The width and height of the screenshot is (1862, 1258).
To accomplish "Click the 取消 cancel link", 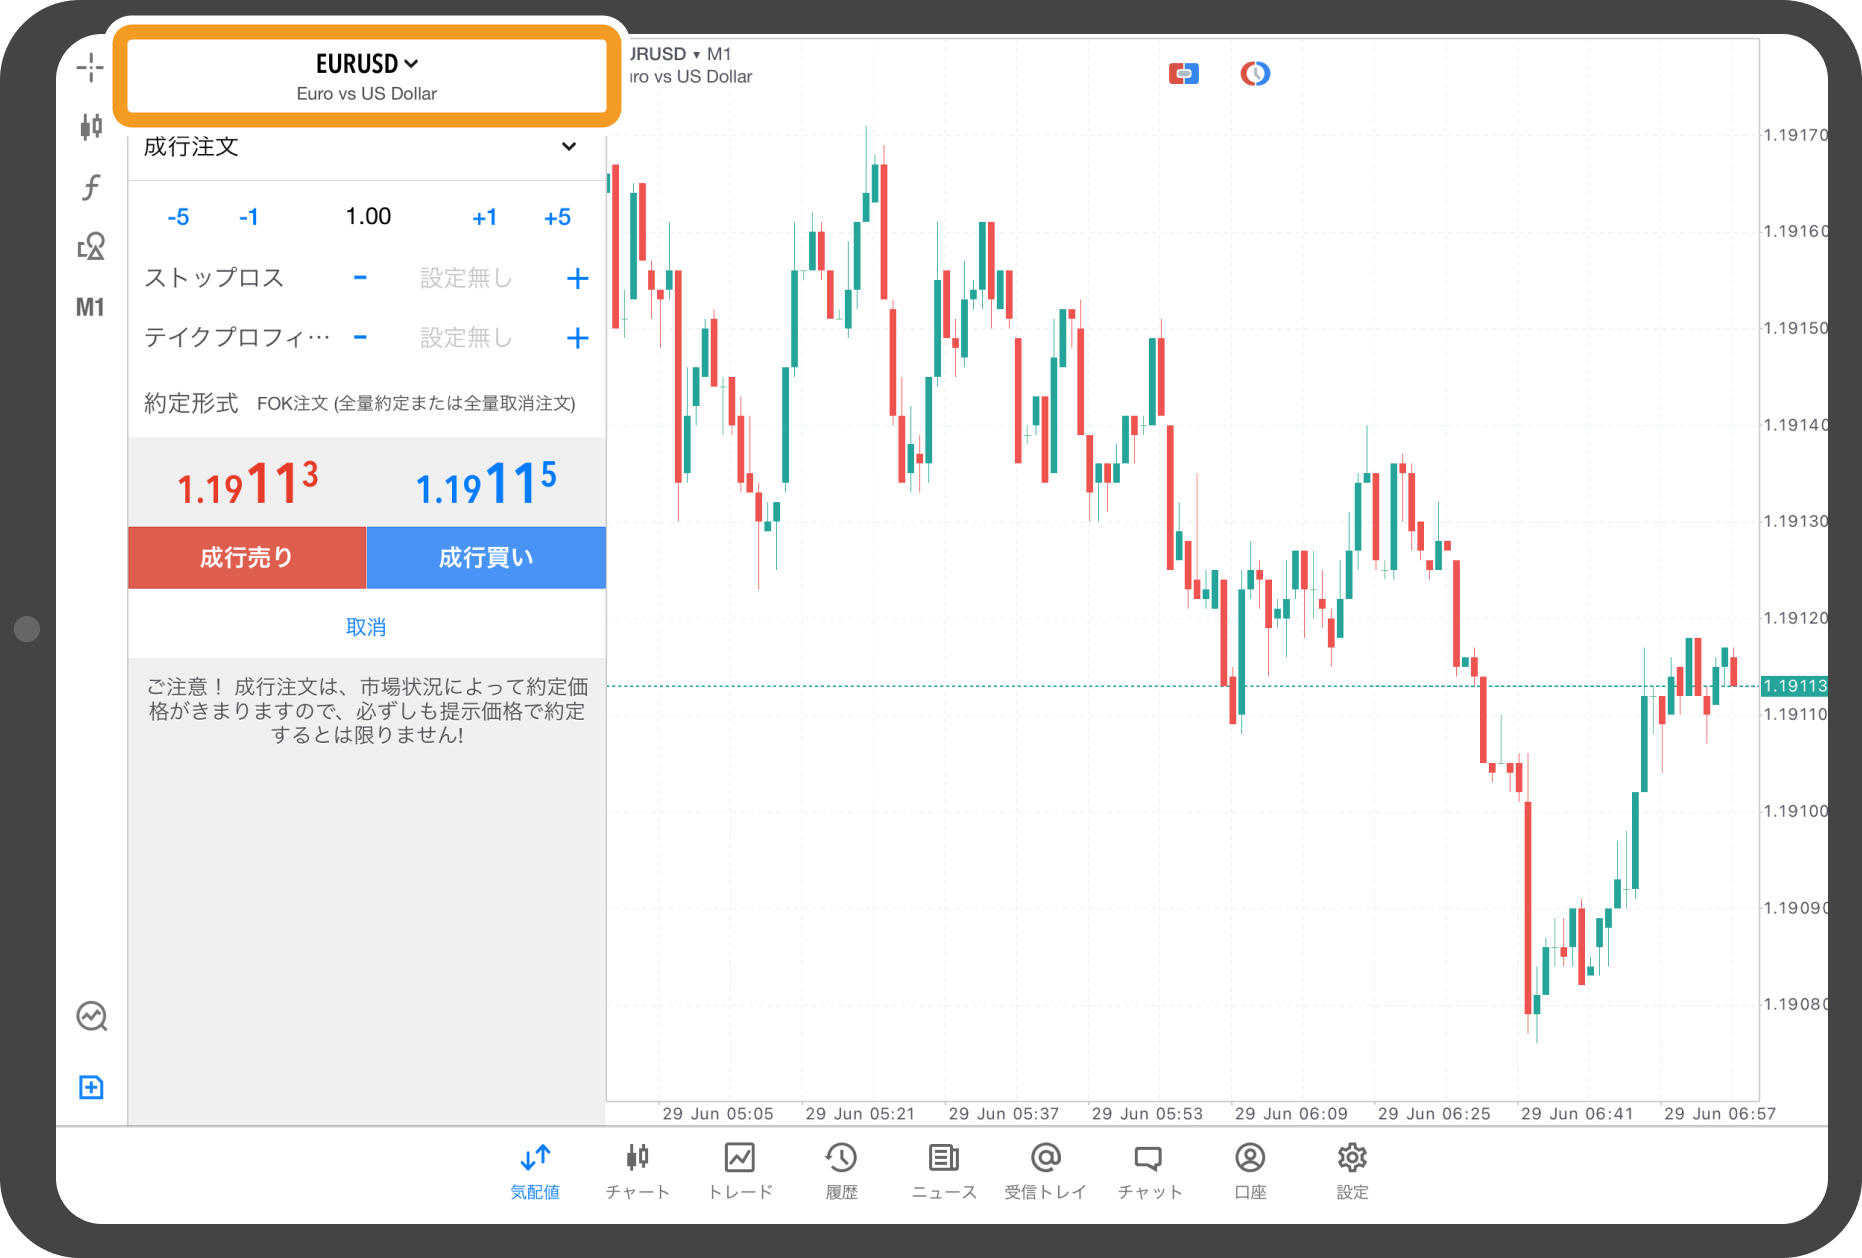I will pos(366,627).
